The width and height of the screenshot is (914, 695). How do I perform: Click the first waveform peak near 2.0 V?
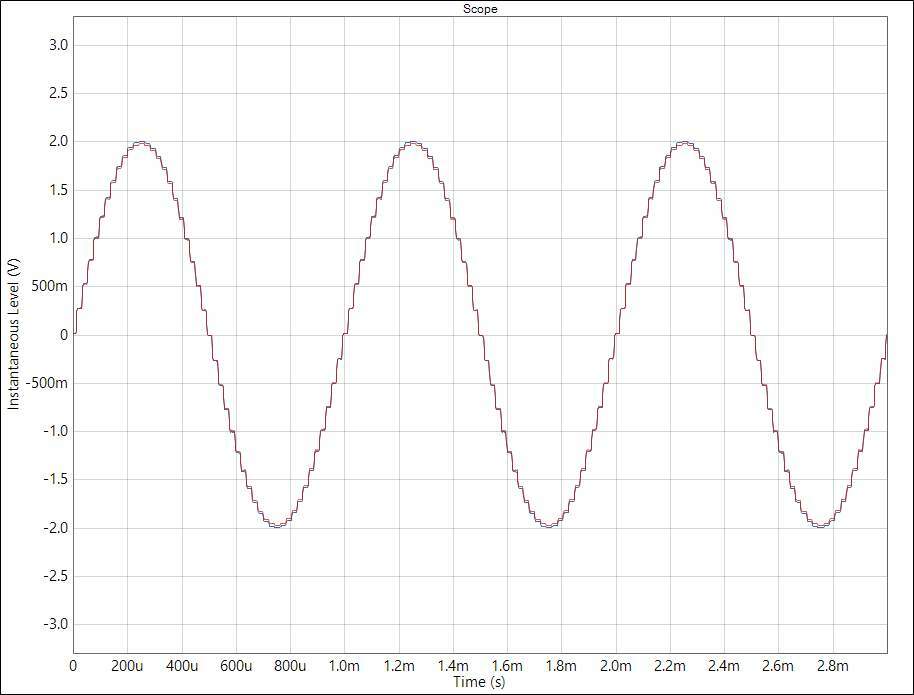[140, 142]
